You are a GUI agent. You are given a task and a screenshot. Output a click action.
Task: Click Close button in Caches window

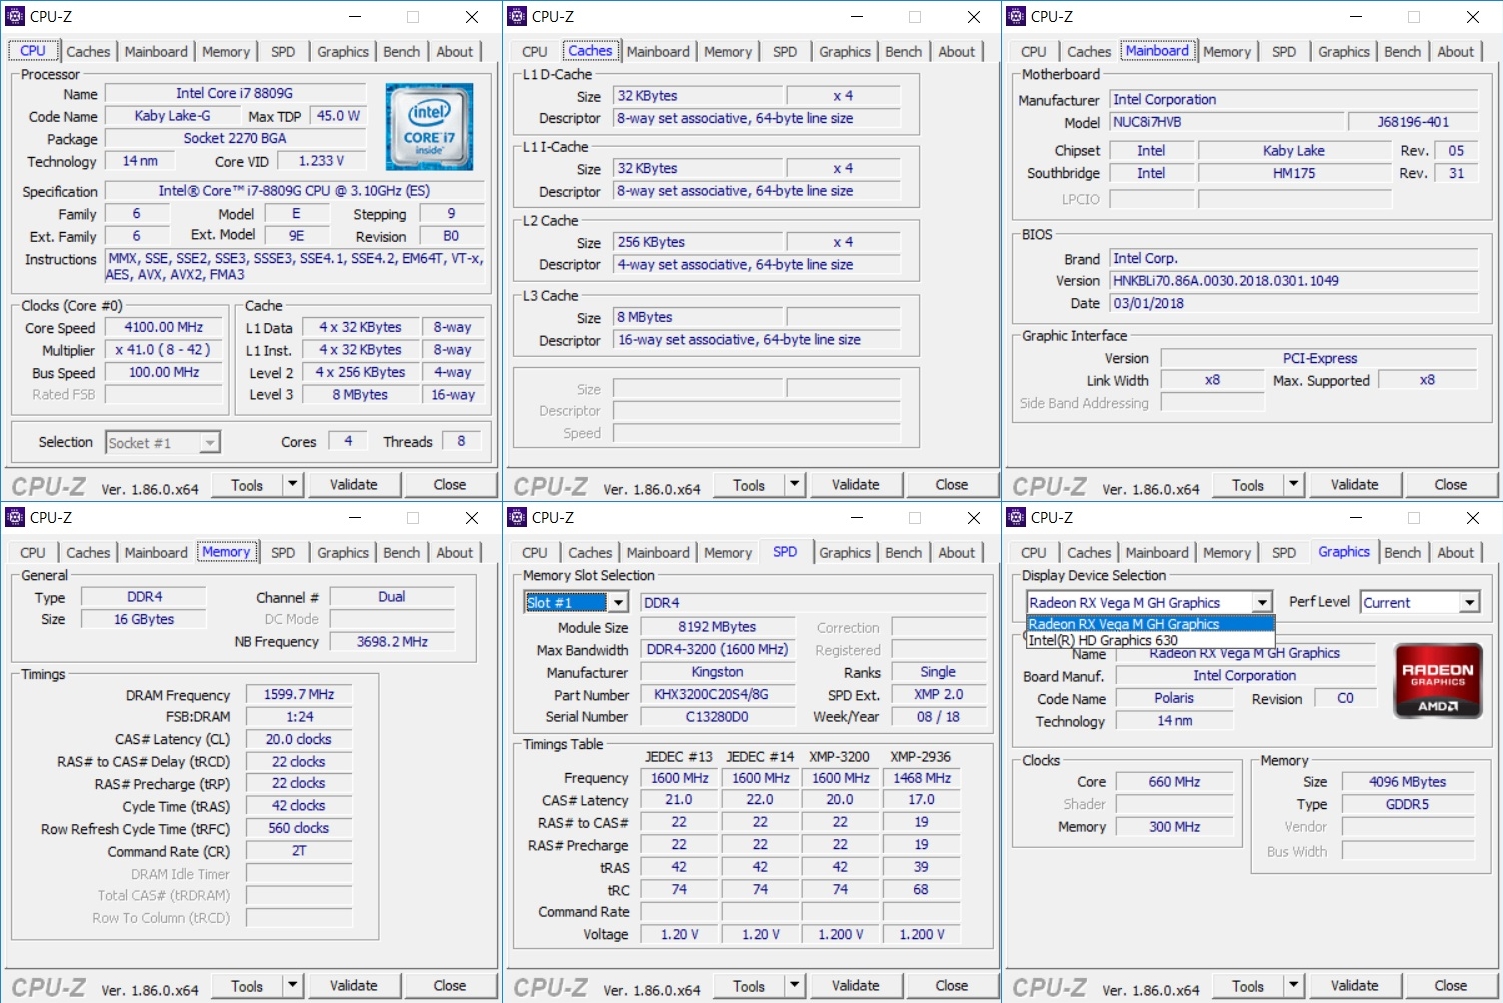point(952,485)
